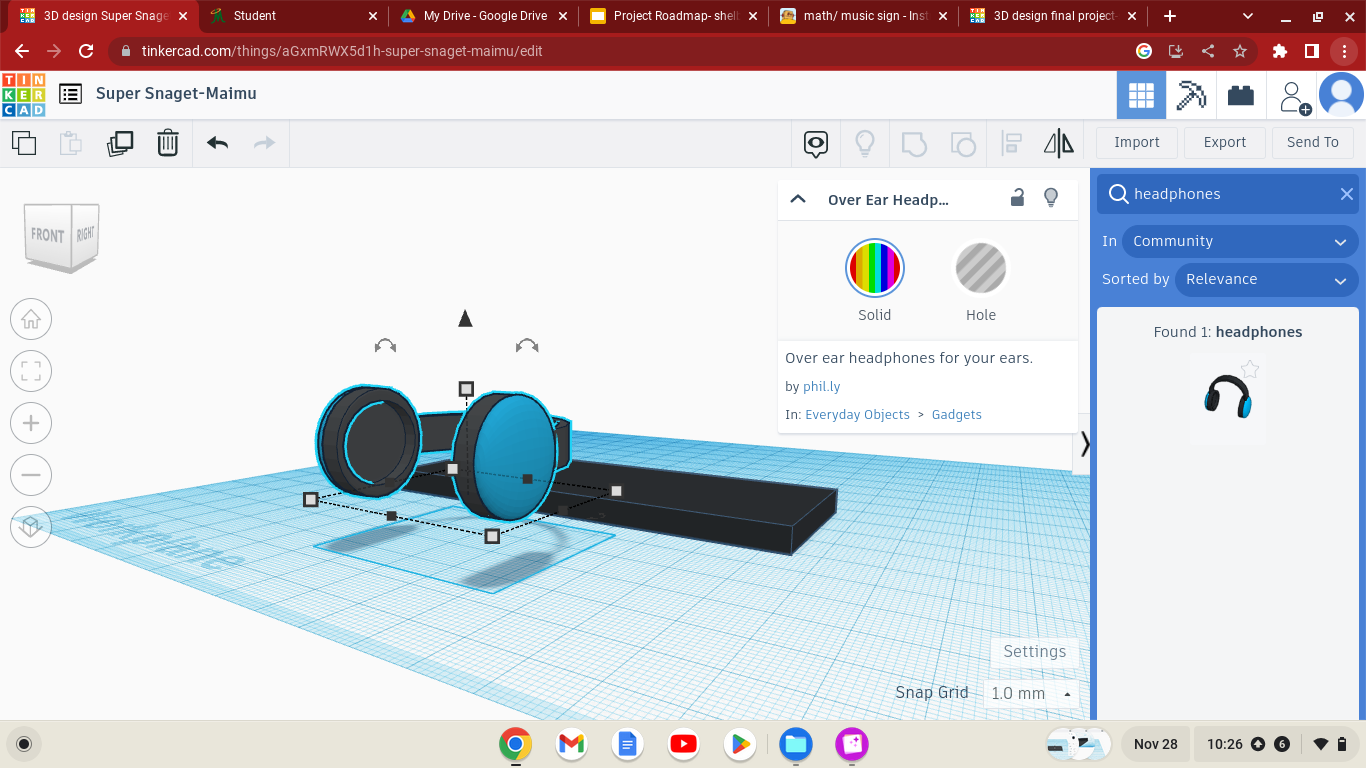
Task: Delete the selection using the trash icon
Action: 167,143
